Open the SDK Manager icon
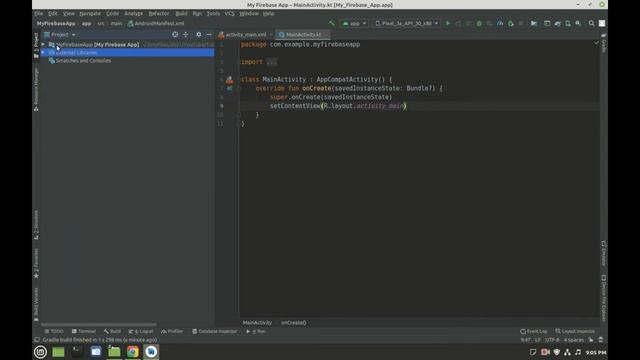Viewport: 640px width, 360px height. (x=578, y=23)
